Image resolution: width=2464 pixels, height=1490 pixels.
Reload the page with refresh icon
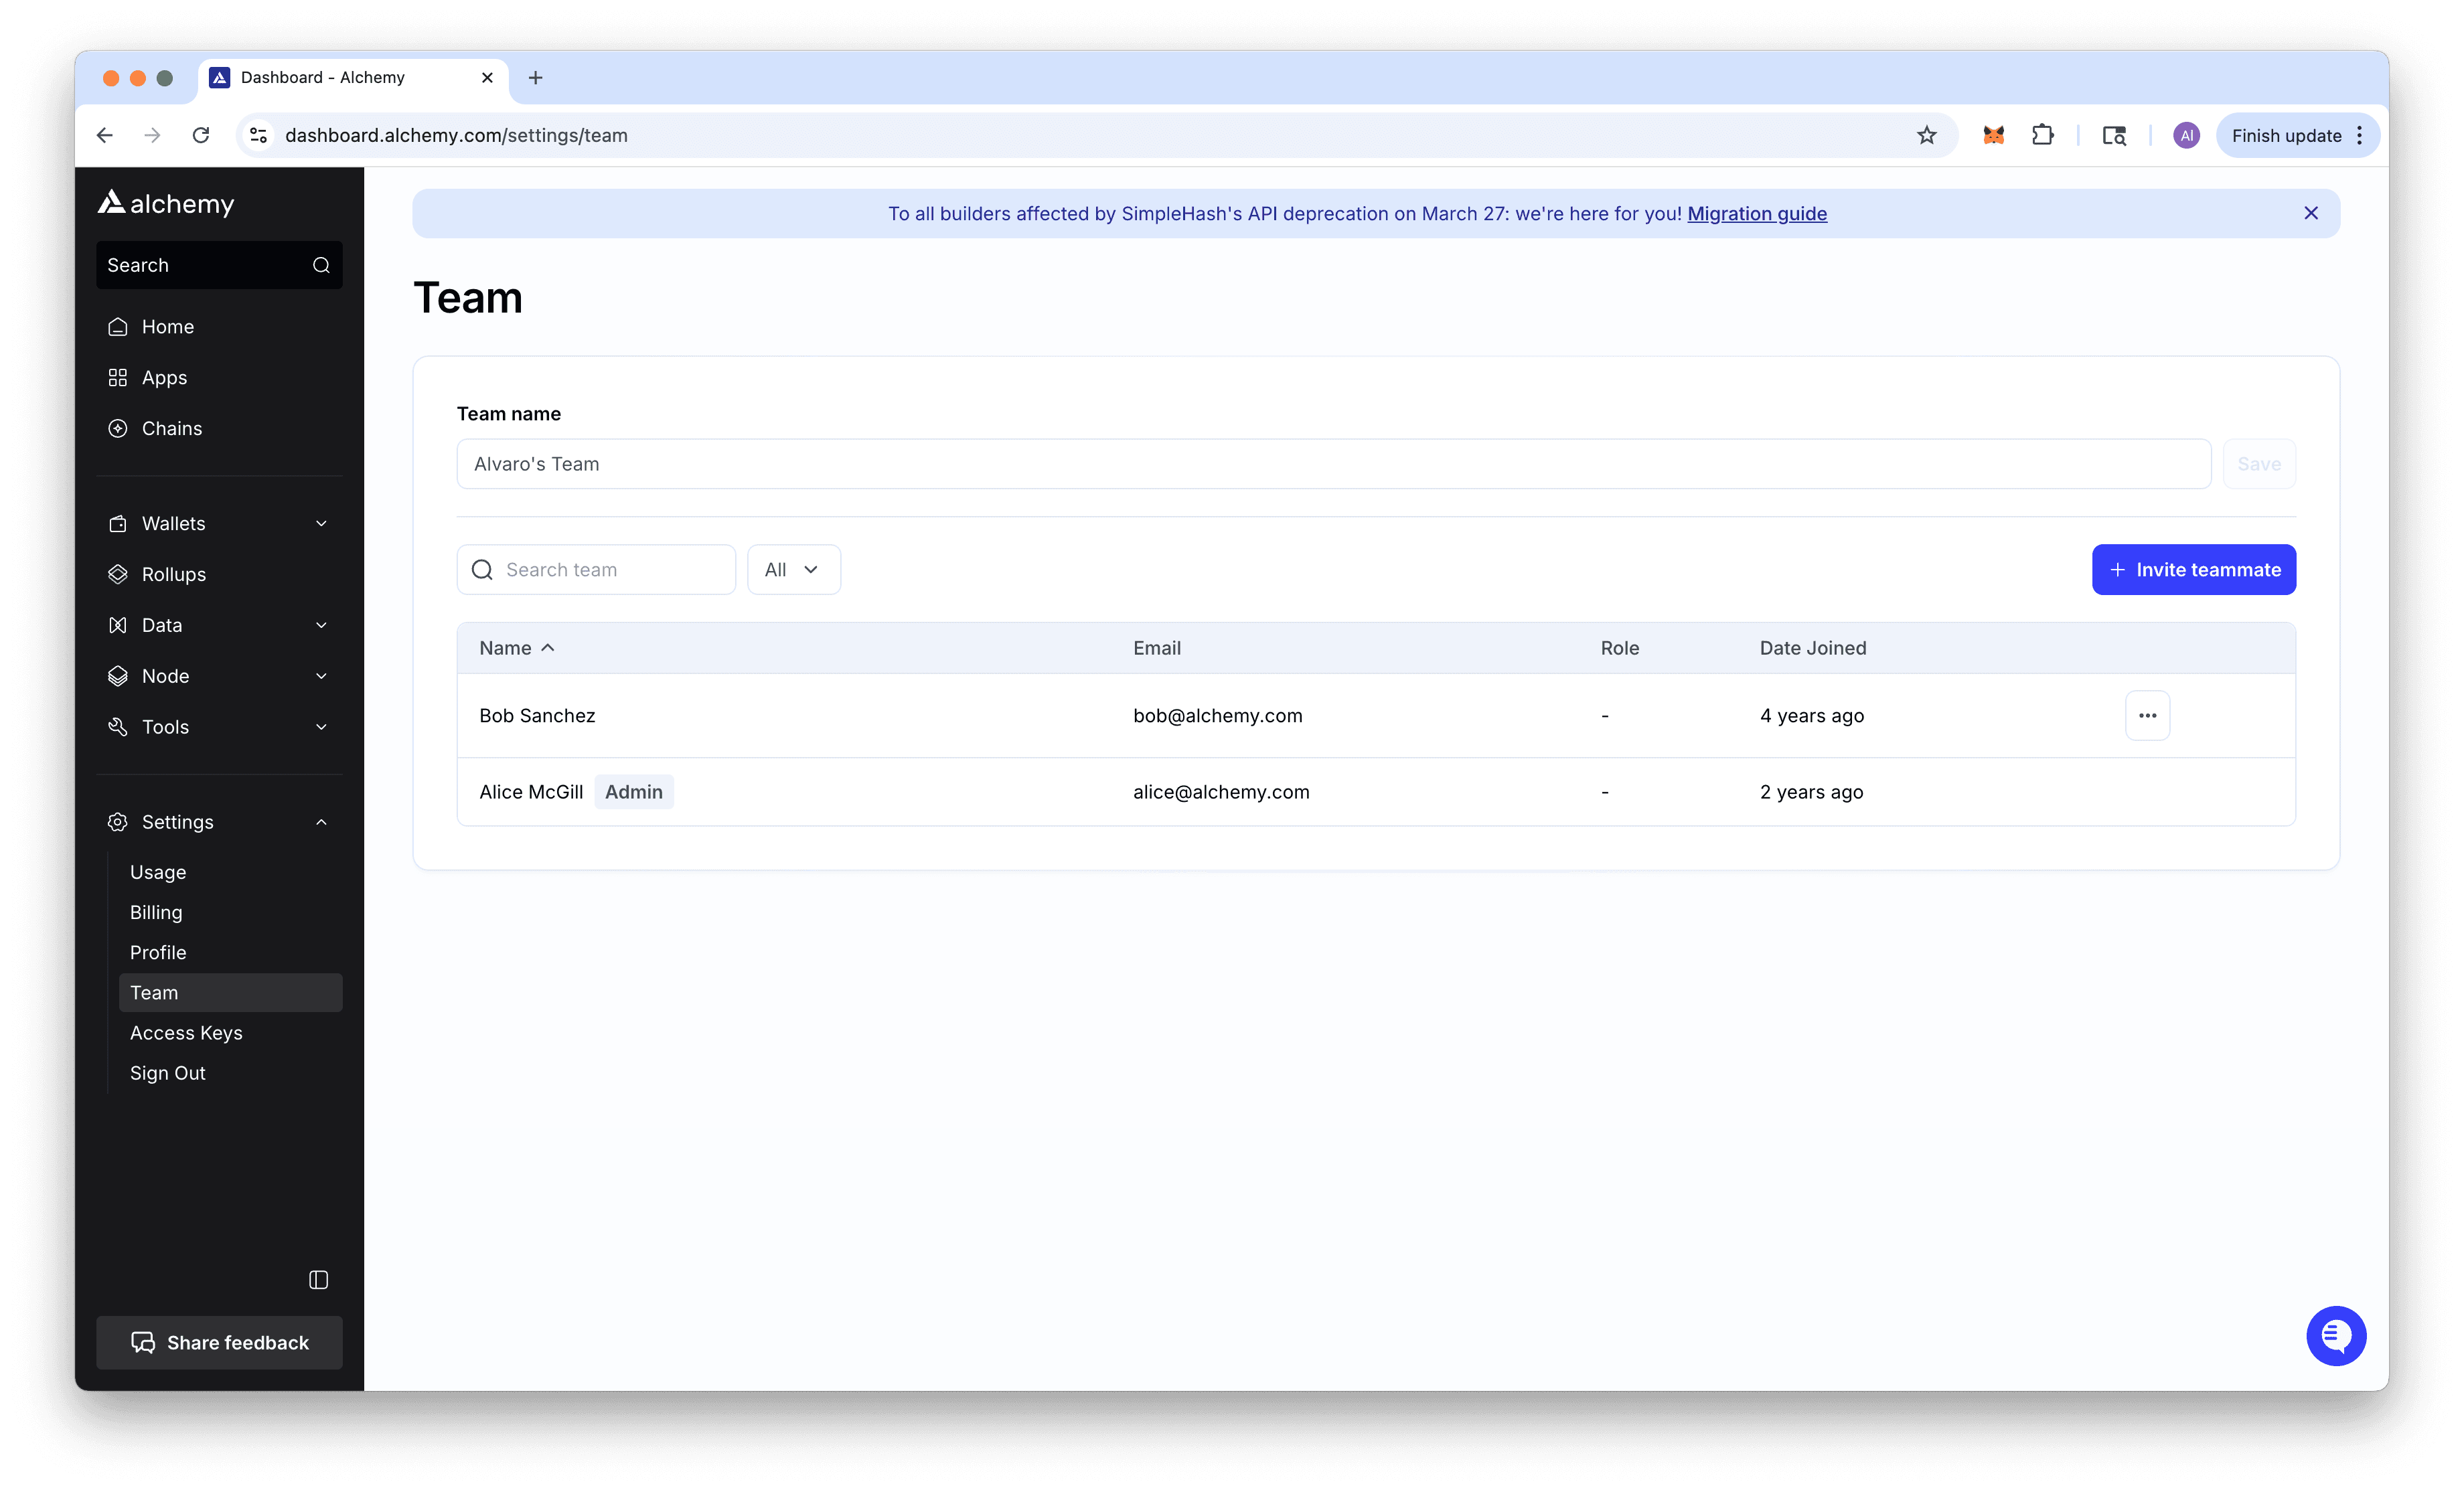pos(201,135)
